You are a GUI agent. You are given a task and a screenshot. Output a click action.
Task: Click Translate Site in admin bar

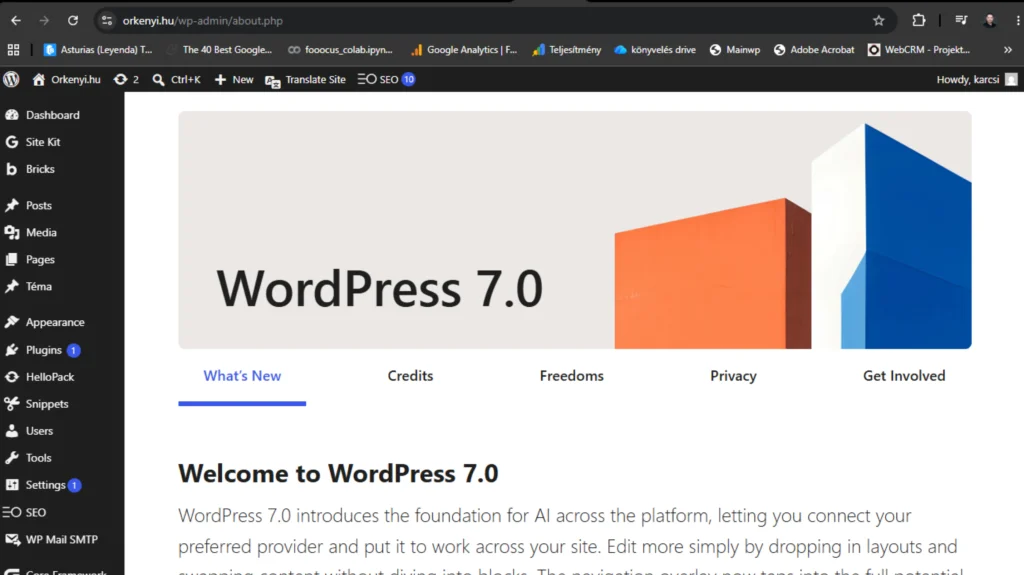306,79
